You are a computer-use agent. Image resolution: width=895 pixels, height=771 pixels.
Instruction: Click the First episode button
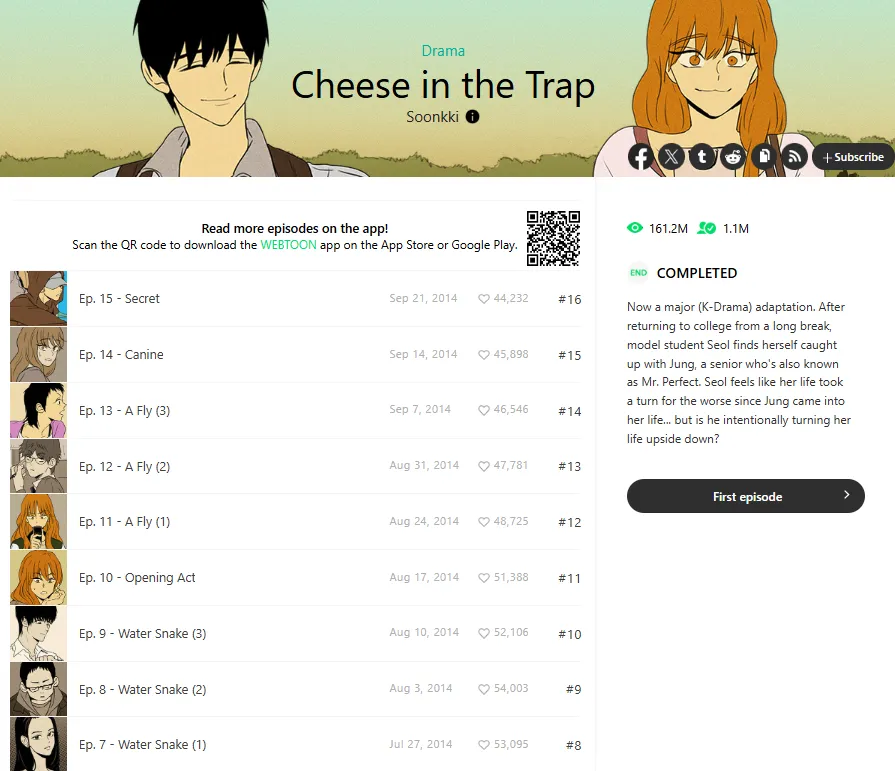(745, 496)
